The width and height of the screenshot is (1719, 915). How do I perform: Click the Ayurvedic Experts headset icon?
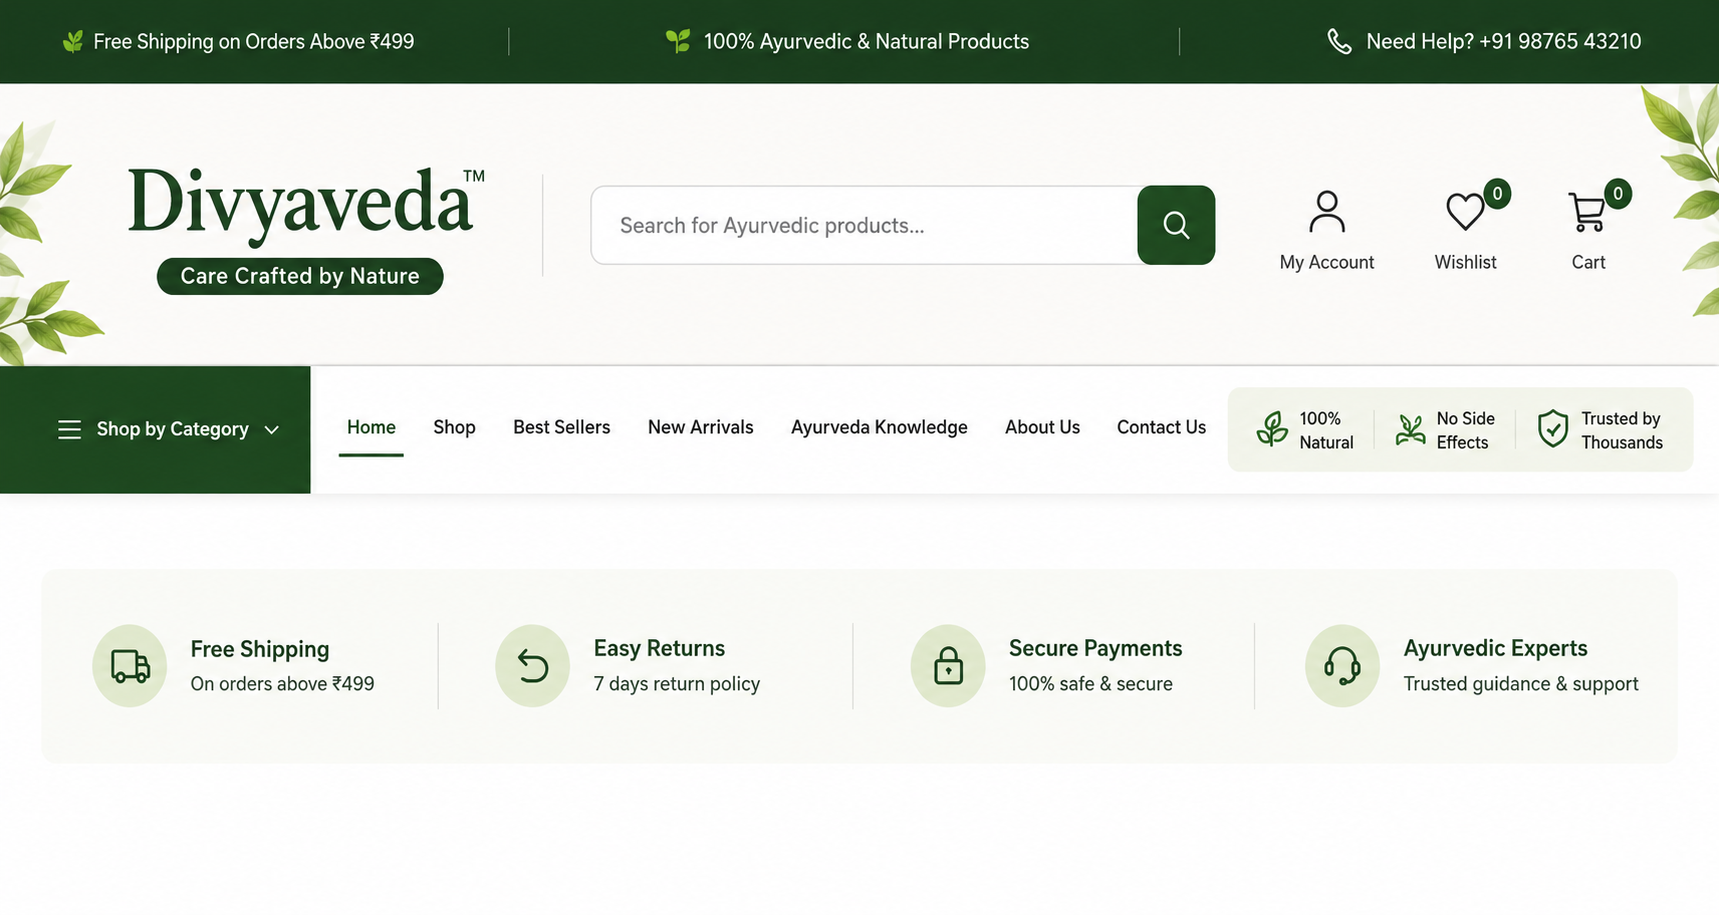click(x=1342, y=666)
